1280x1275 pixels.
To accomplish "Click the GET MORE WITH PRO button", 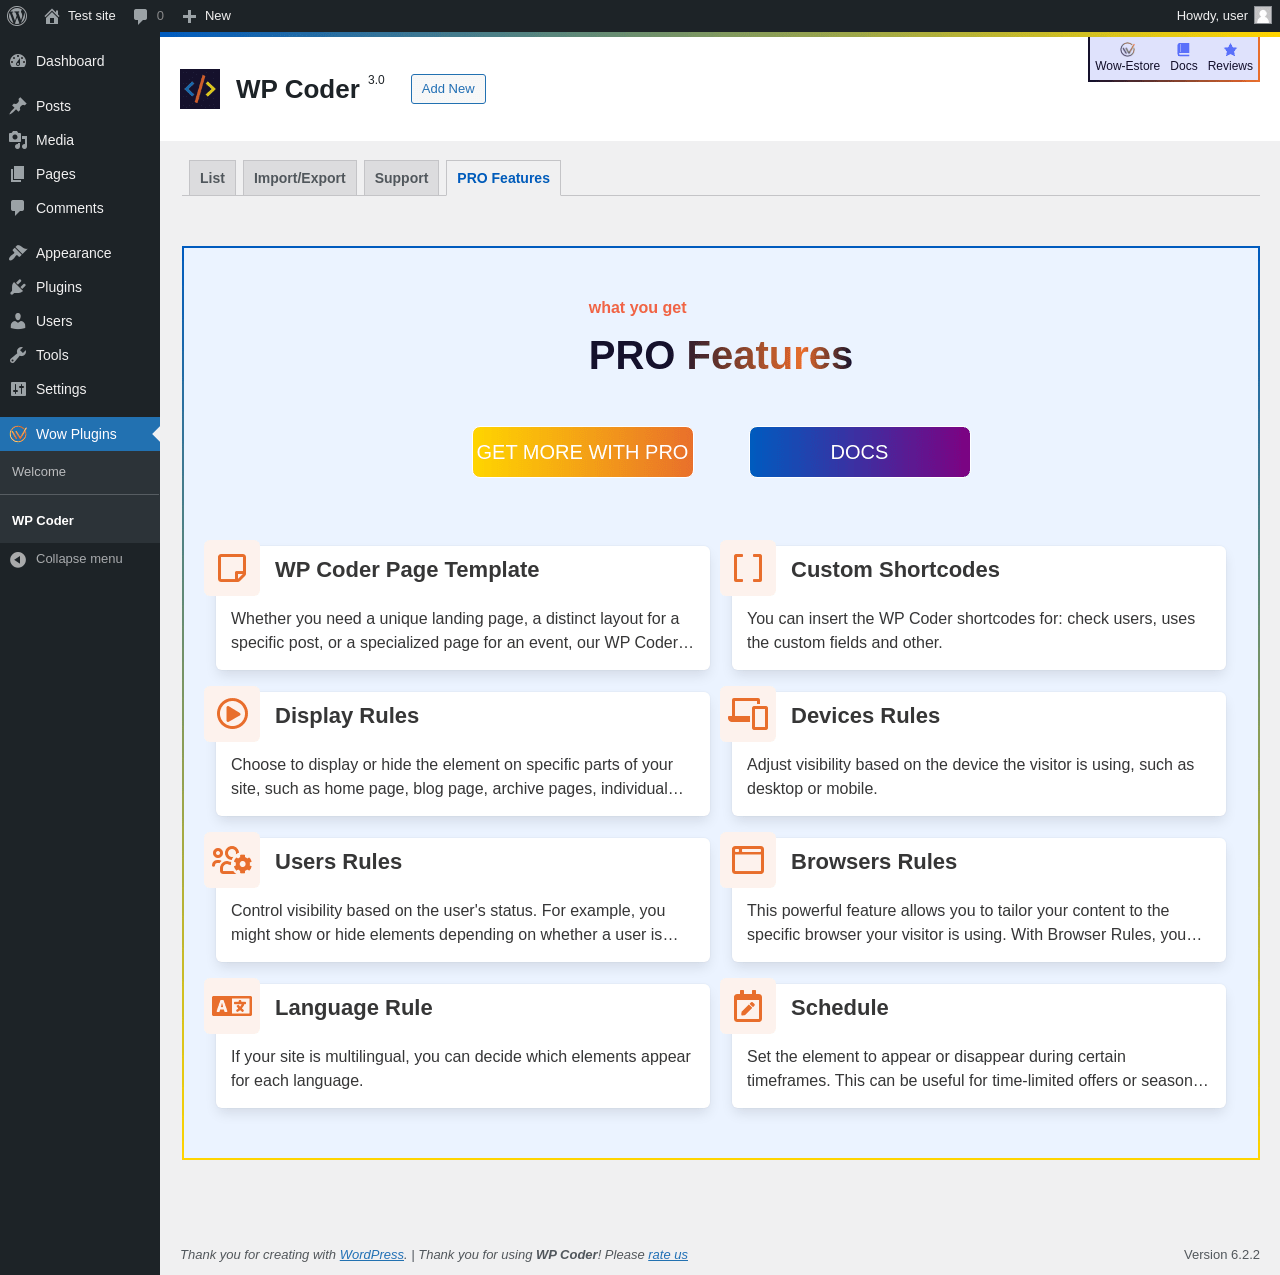I will (x=583, y=452).
